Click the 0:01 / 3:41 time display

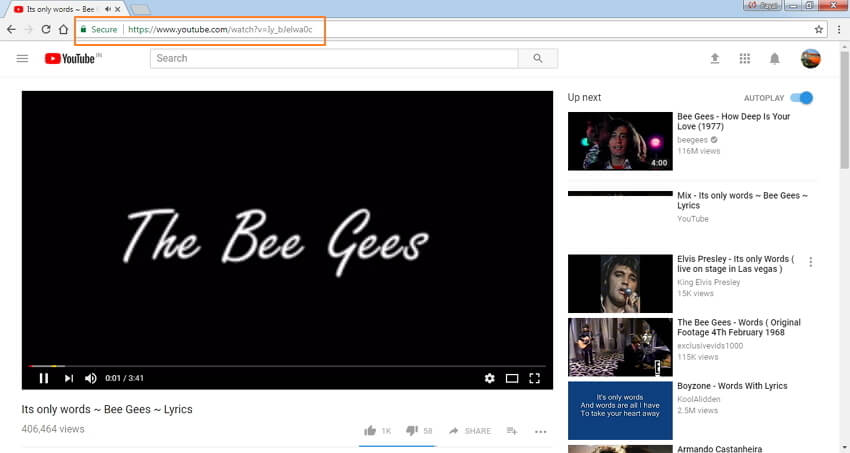pos(124,378)
